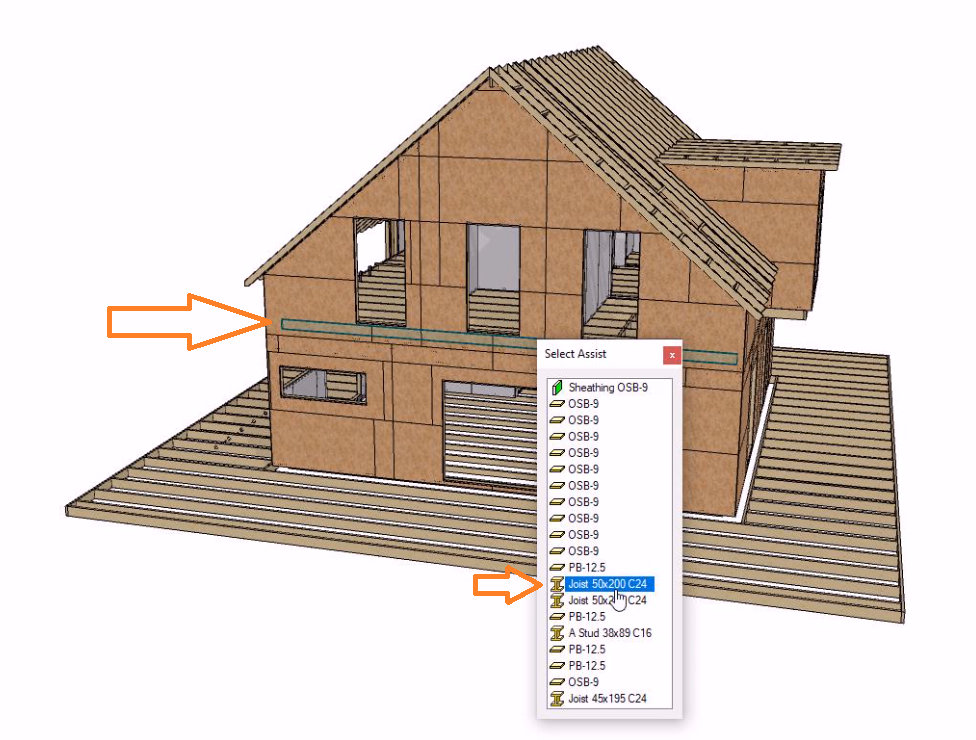Choose the A Stud 38x89 C16 entry

(610, 633)
